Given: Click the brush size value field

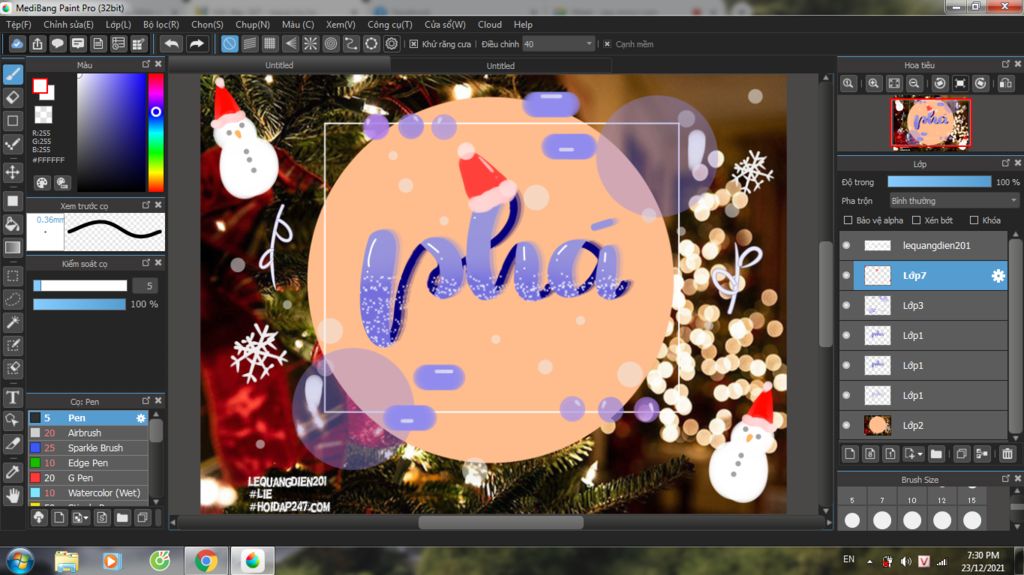Looking at the screenshot, I should [148, 286].
